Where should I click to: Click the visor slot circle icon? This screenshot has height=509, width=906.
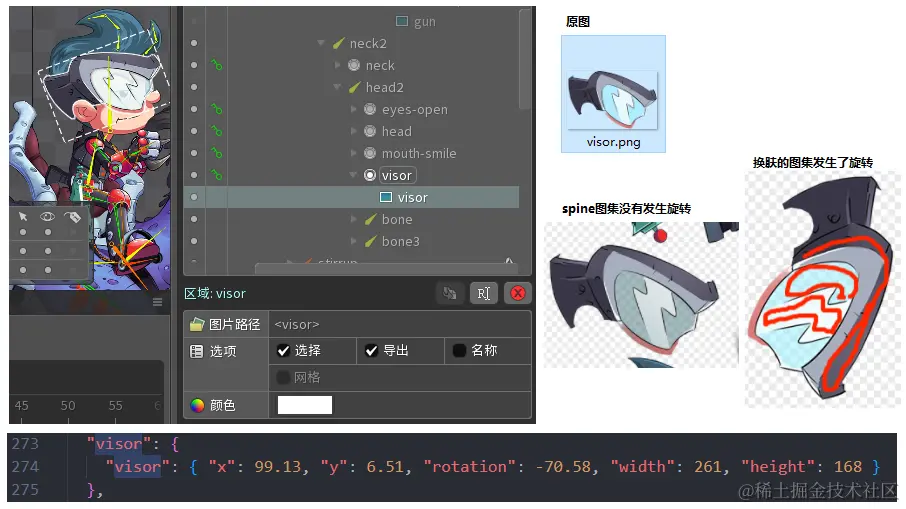click(x=370, y=175)
